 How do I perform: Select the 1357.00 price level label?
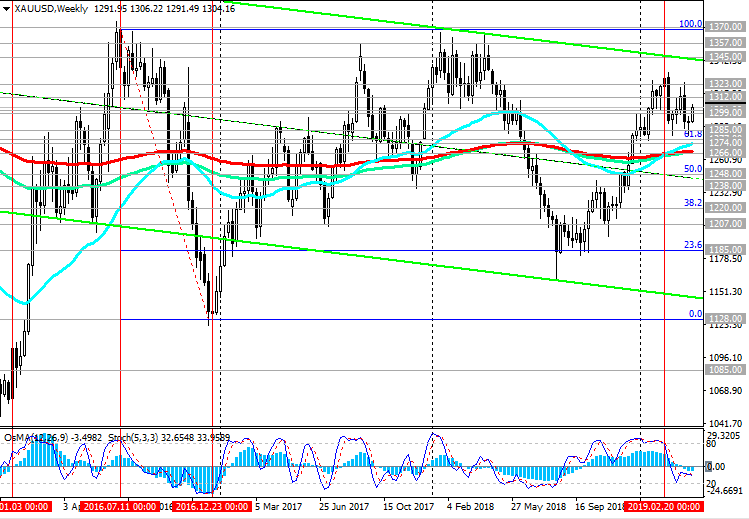pyautogui.click(x=726, y=43)
